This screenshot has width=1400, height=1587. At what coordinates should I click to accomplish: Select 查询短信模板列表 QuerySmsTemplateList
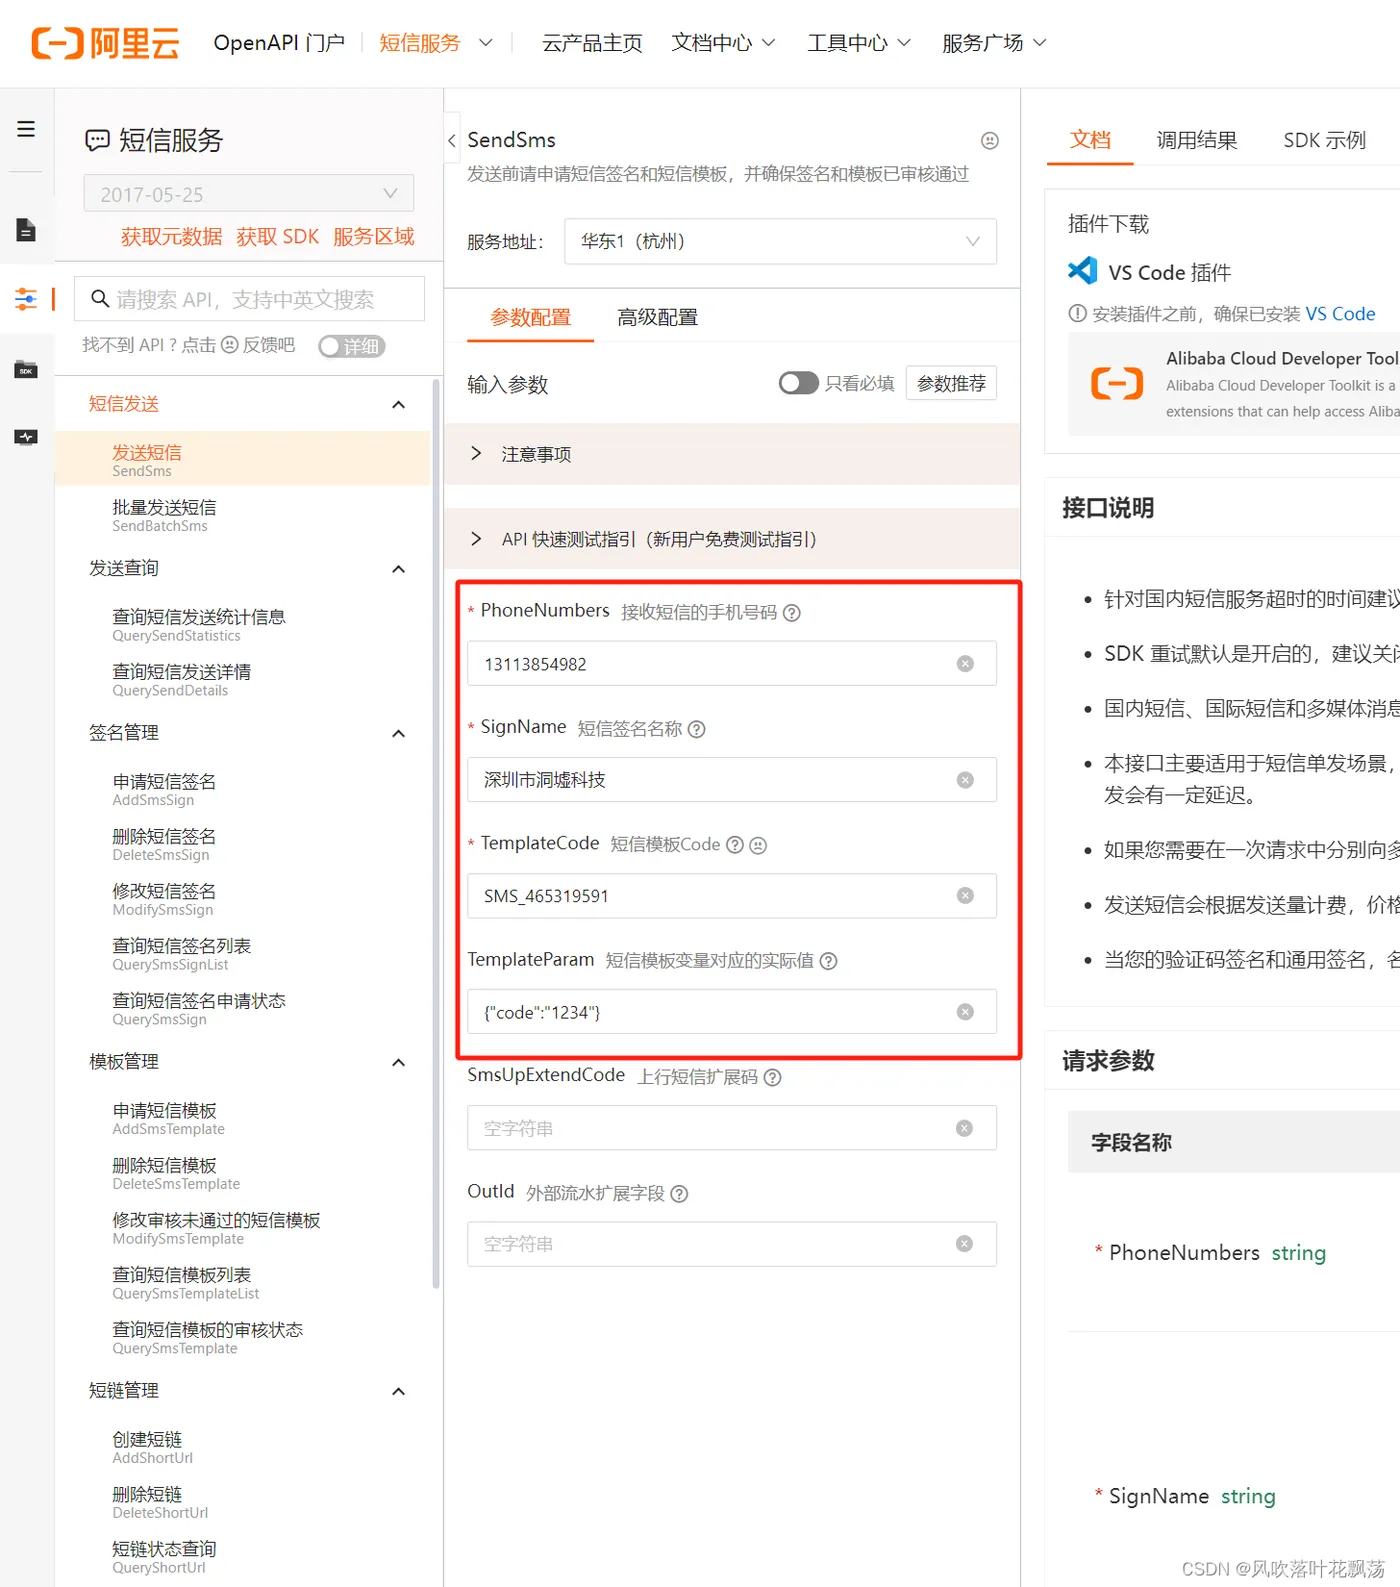pos(243,1283)
